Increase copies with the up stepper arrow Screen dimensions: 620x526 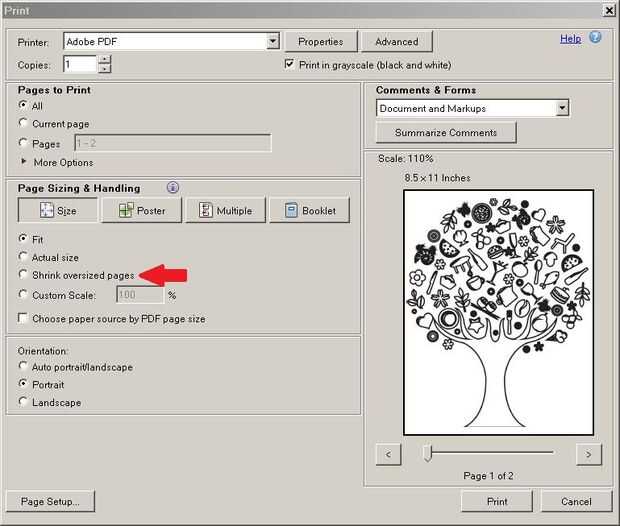[x=104, y=59]
